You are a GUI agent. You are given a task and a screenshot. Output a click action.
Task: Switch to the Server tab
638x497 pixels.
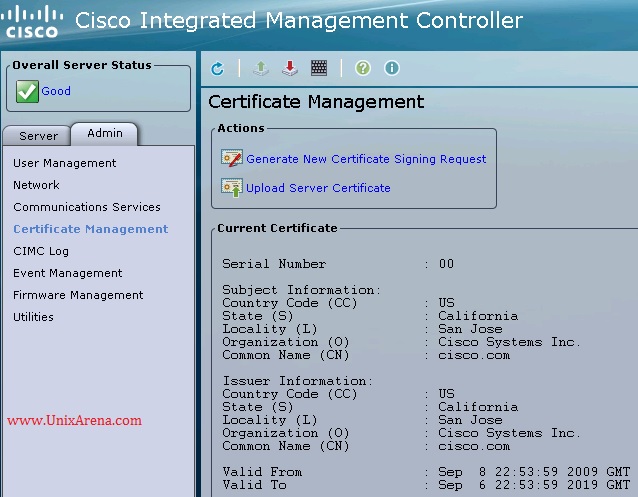click(x=38, y=136)
